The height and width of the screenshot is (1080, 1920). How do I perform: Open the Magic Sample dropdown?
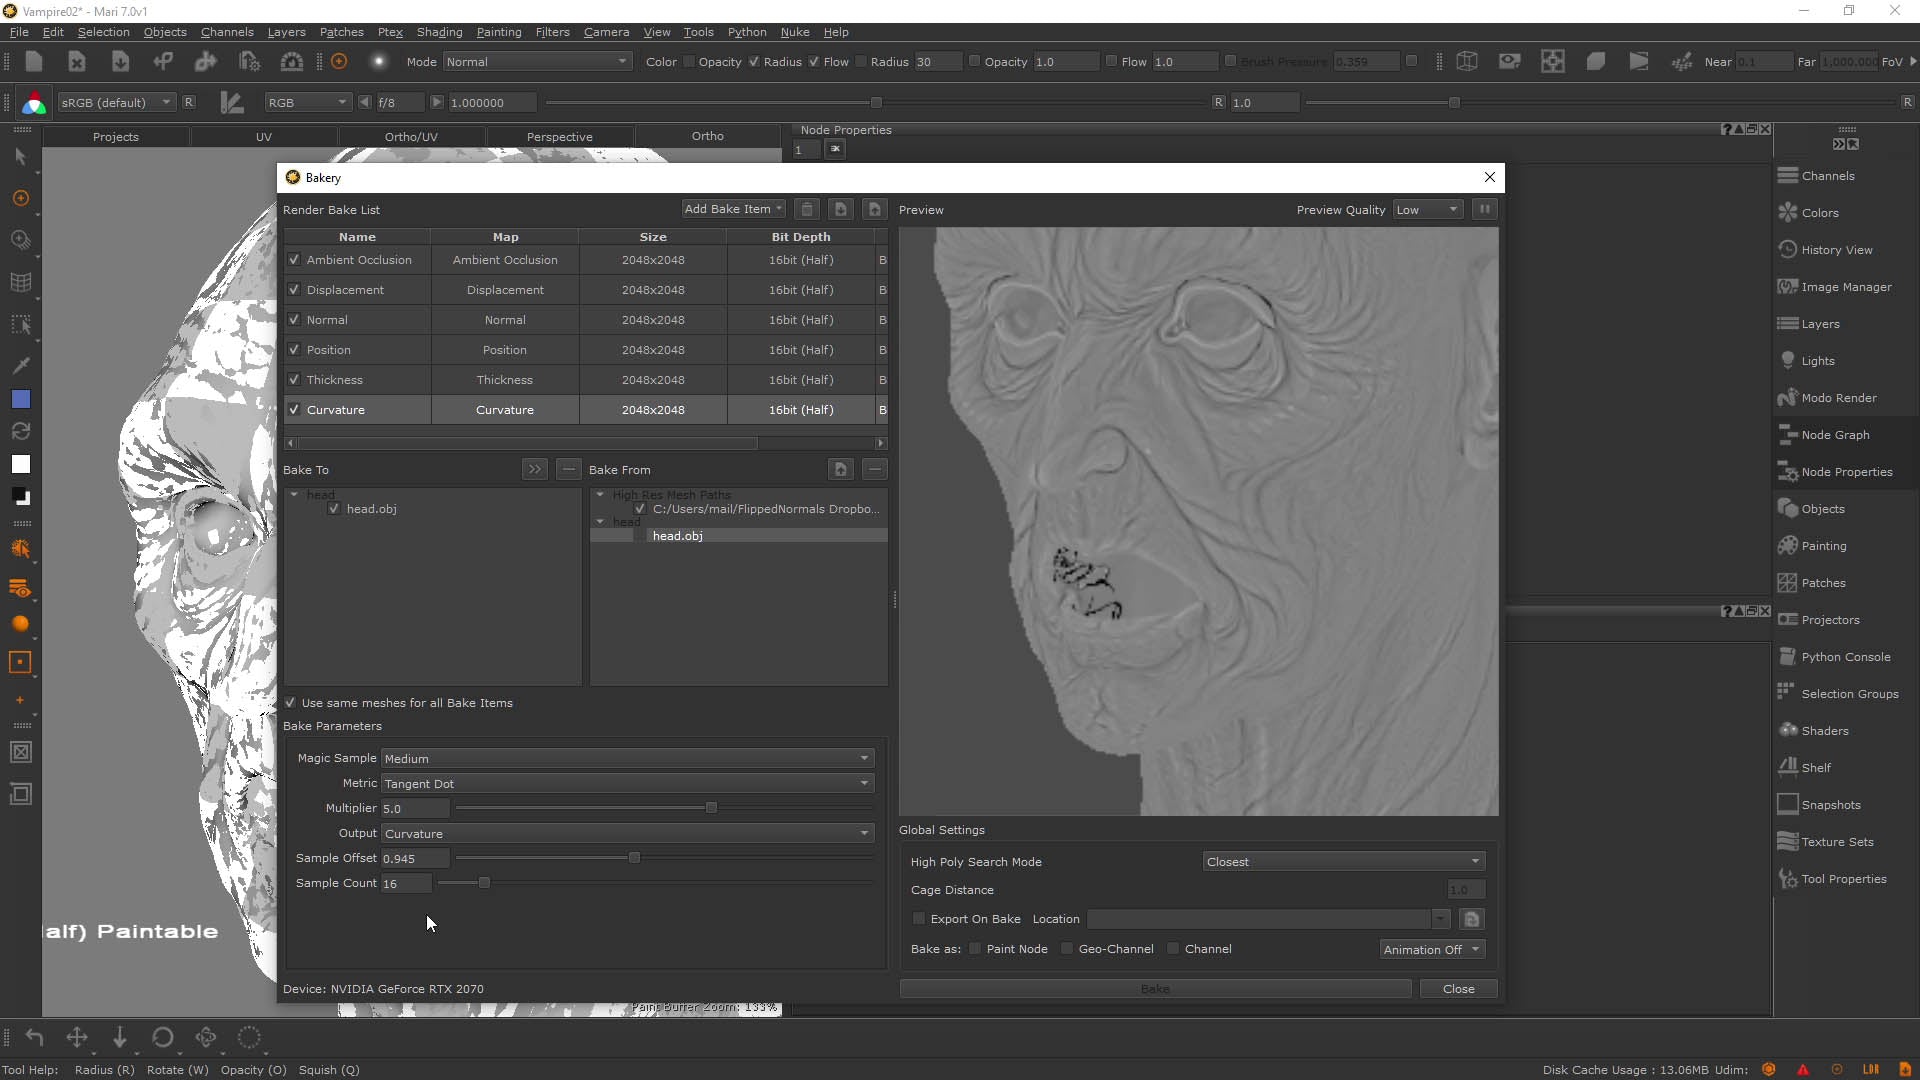click(627, 758)
